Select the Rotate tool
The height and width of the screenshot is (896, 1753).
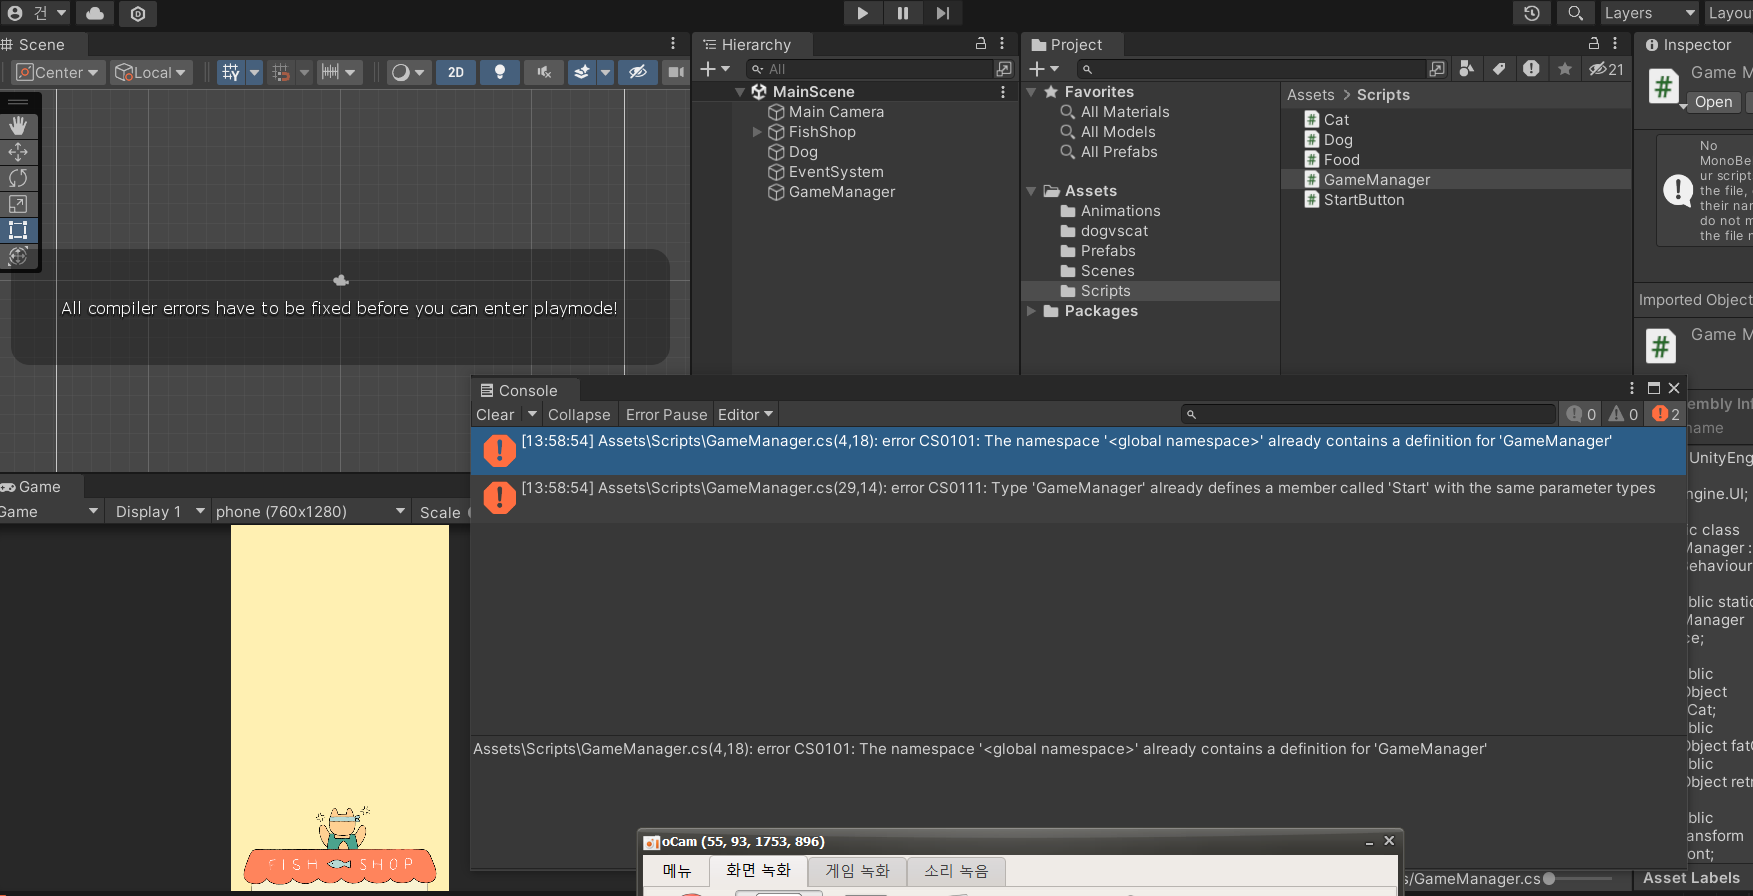[18, 178]
